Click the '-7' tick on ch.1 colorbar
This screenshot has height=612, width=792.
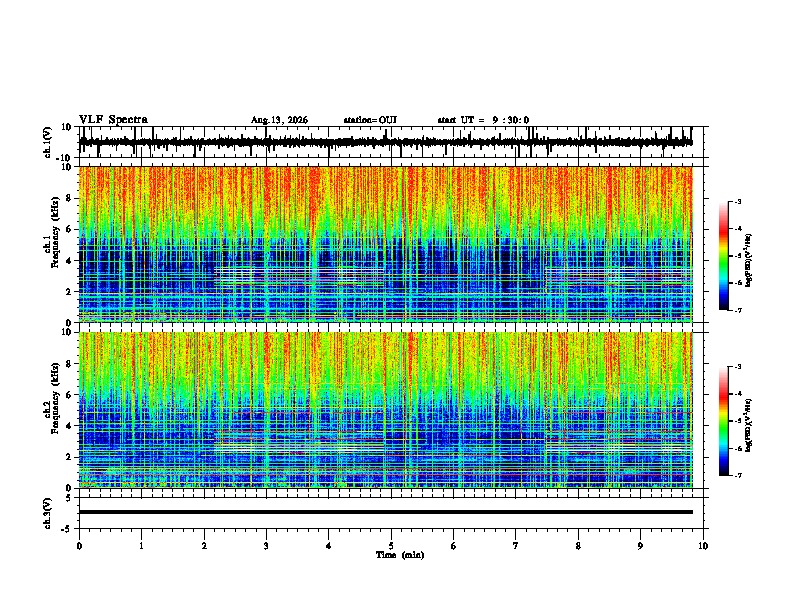pos(737,310)
